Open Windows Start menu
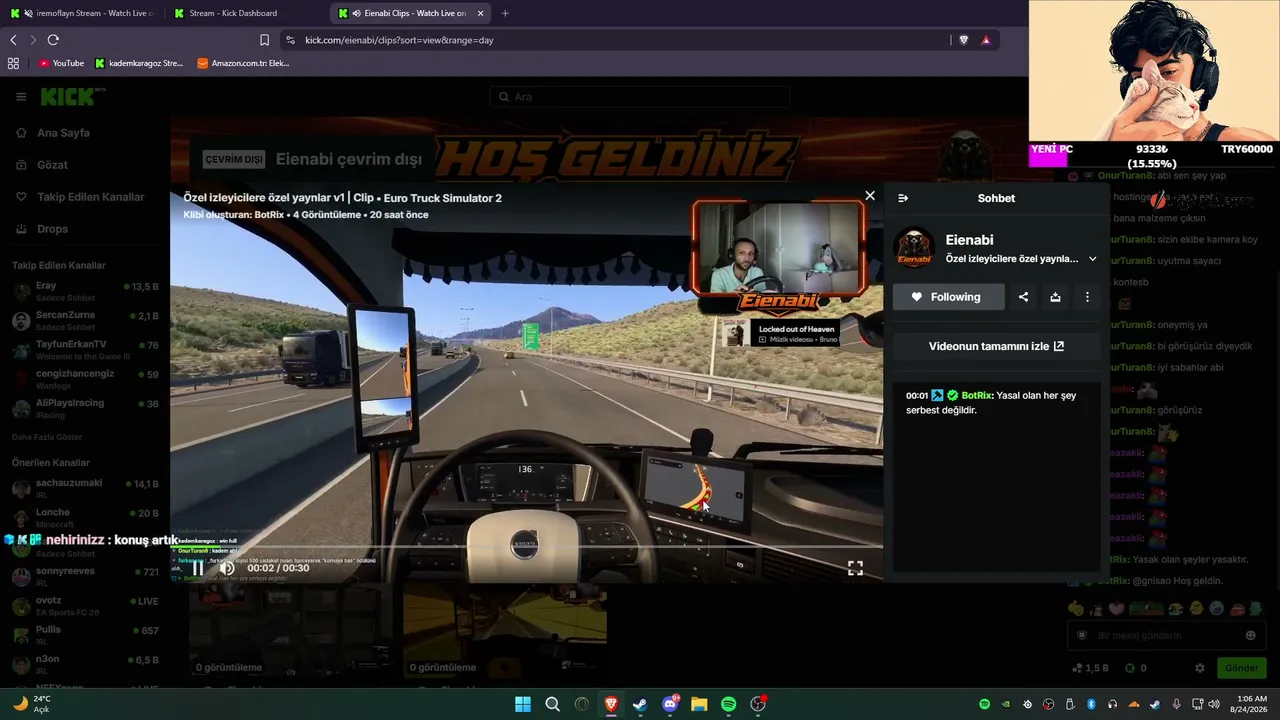Viewport: 1280px width, 720px height. 523,704
